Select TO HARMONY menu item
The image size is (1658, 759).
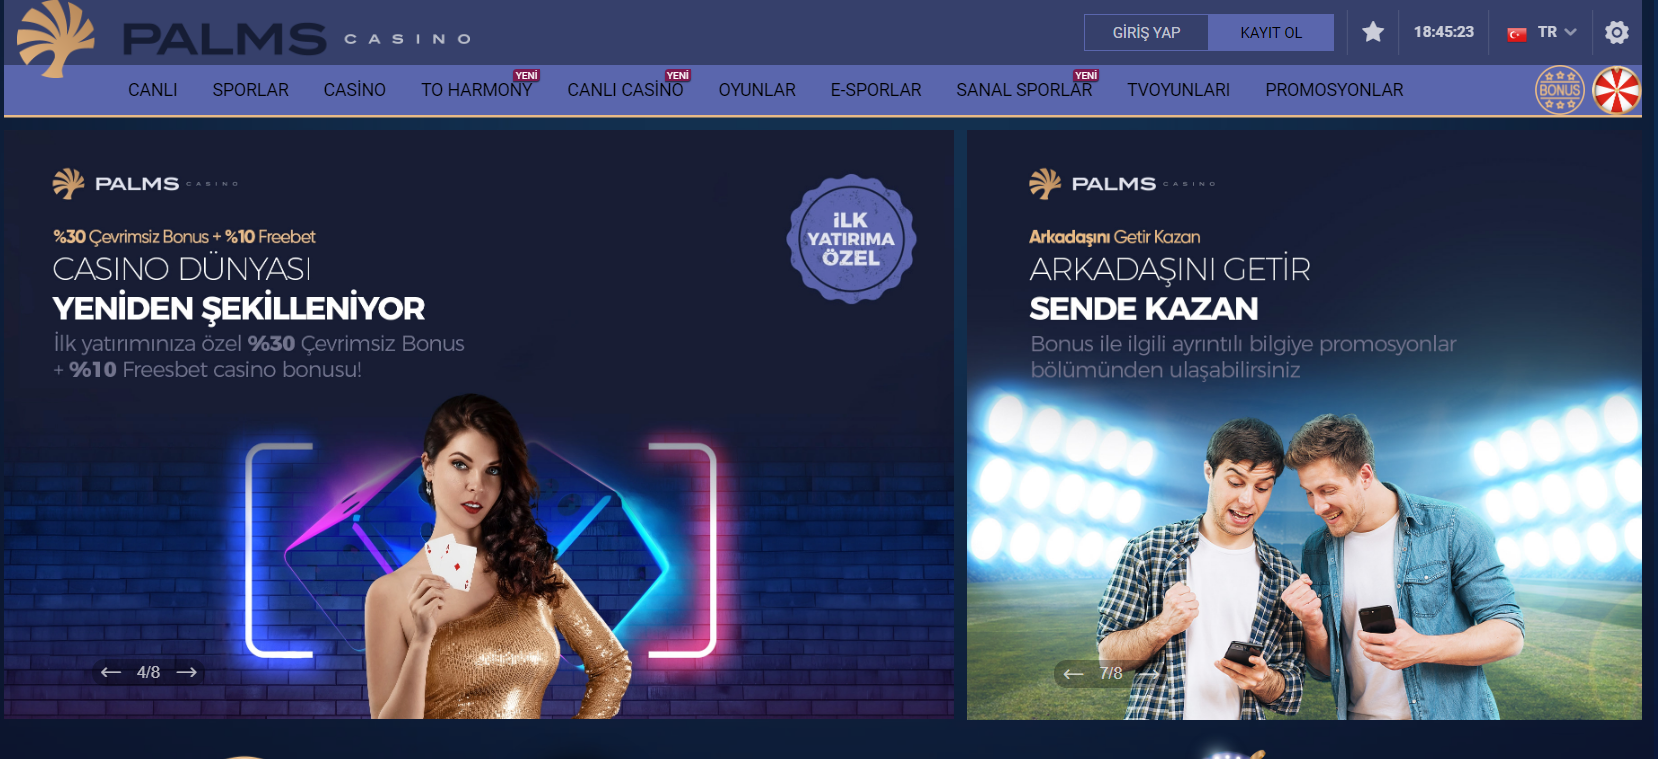pos(477,90)
